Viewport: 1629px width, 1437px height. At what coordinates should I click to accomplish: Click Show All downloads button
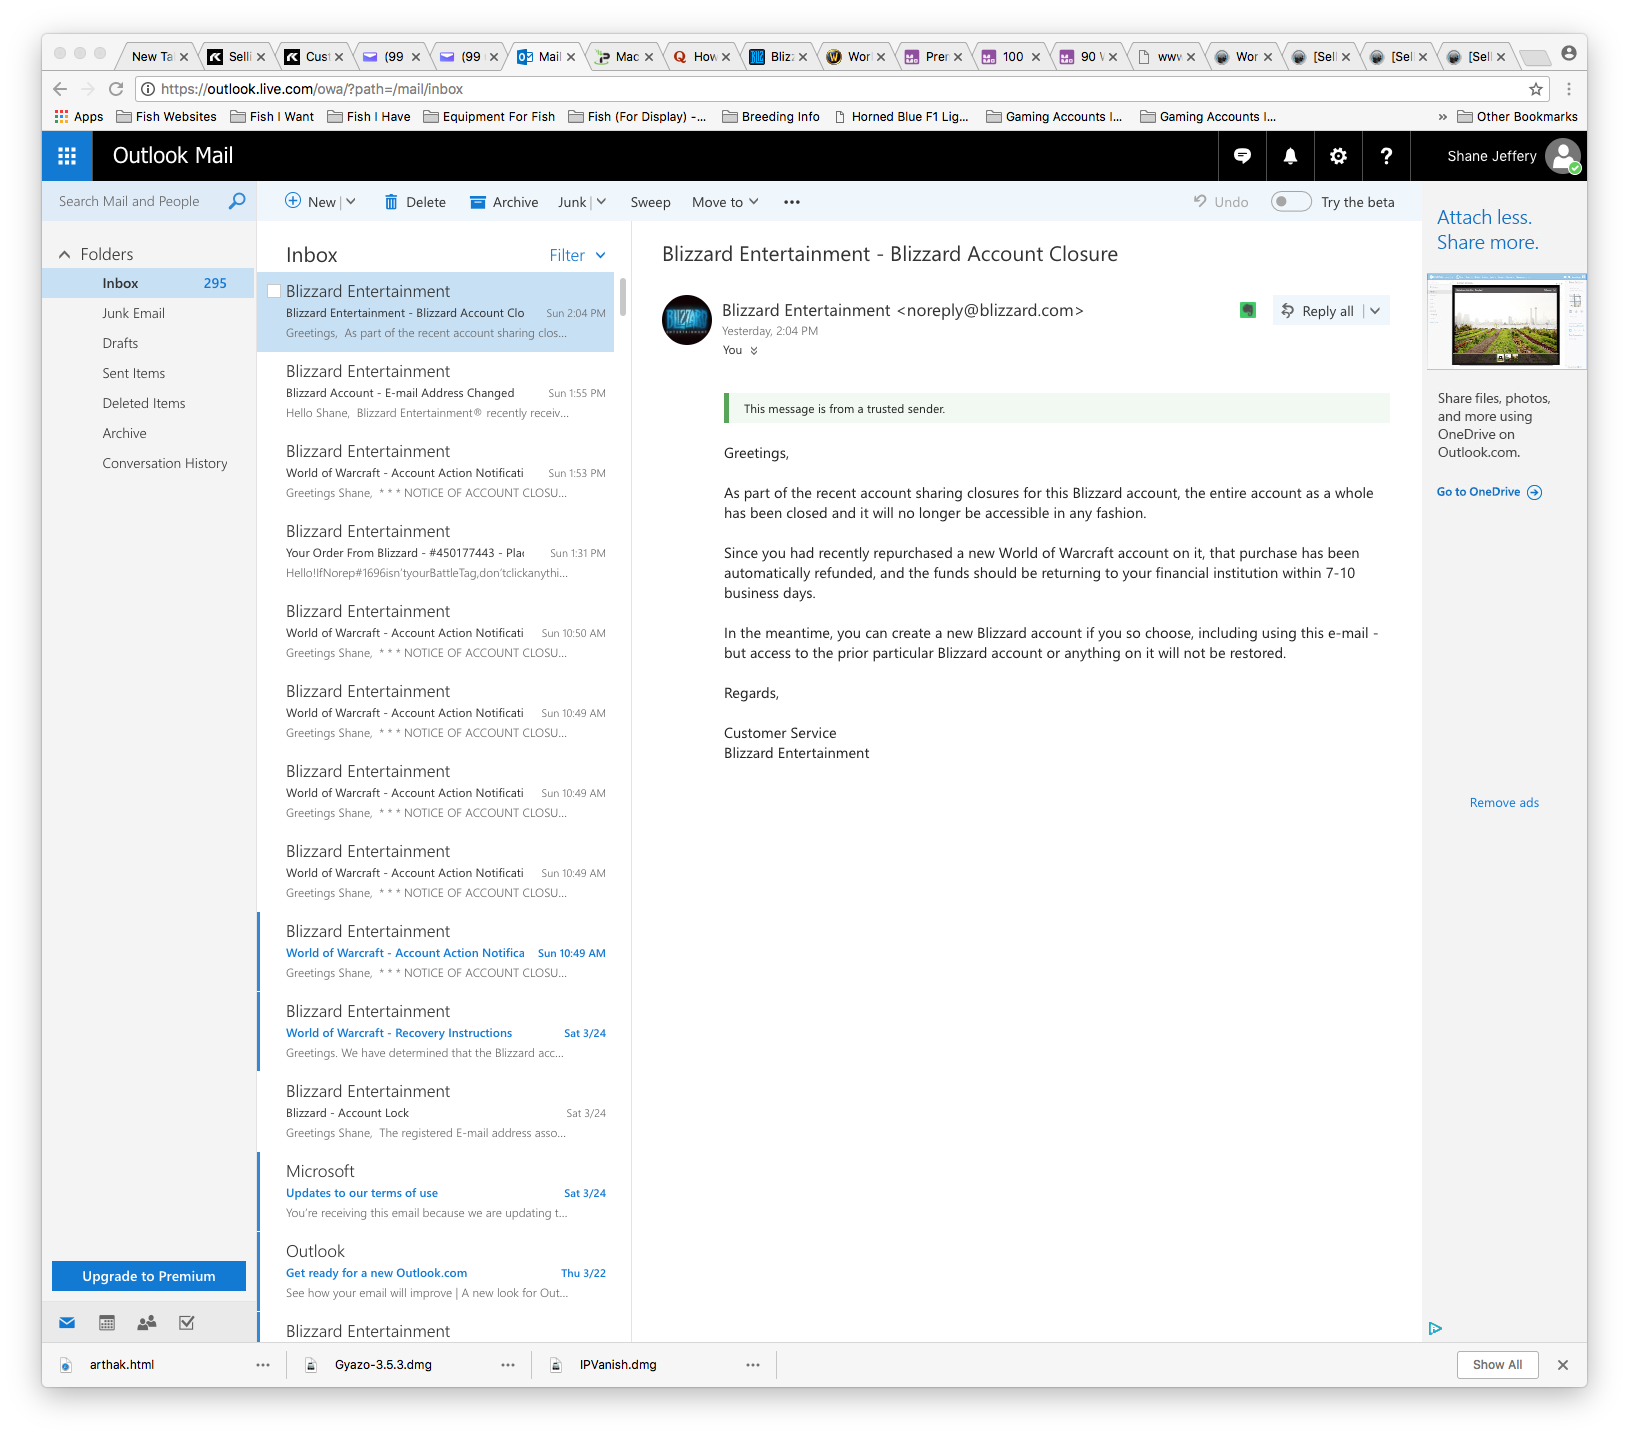point(1497,1365)
